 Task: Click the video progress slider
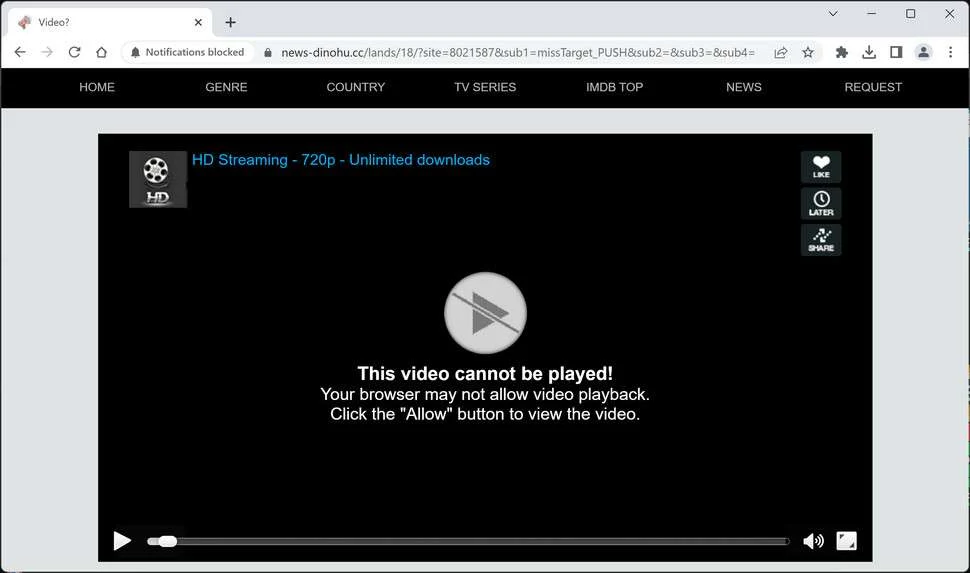[x=468, y=541]
